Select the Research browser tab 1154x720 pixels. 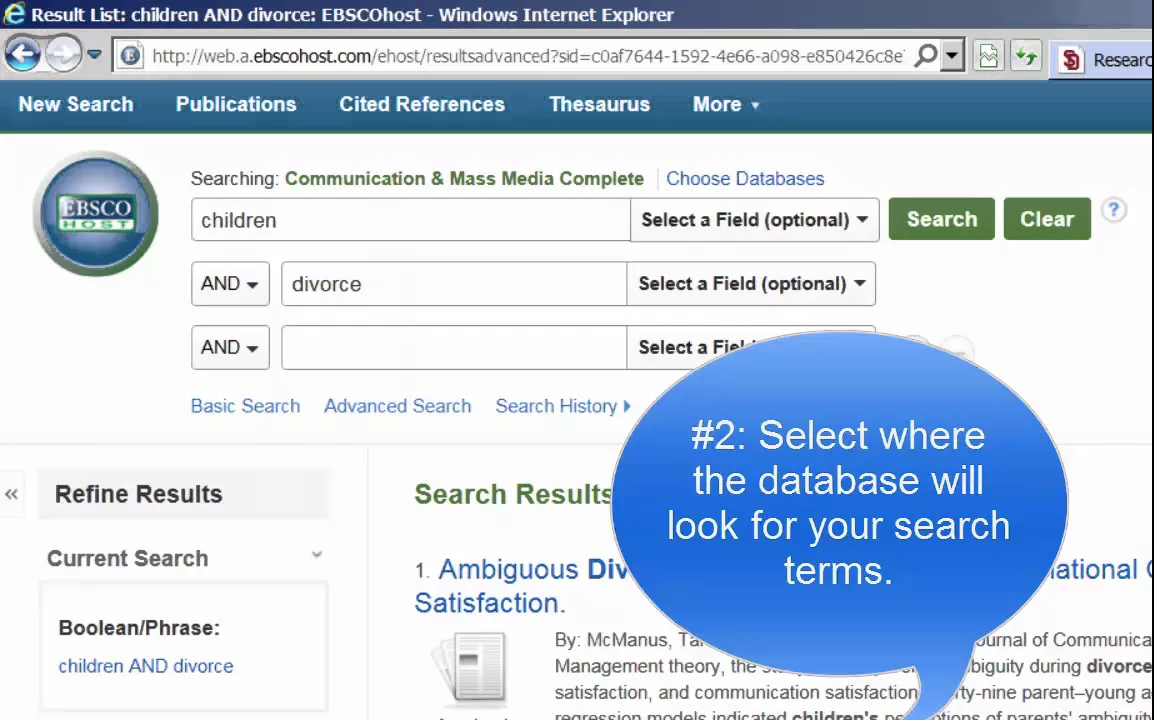[1104, 59]
